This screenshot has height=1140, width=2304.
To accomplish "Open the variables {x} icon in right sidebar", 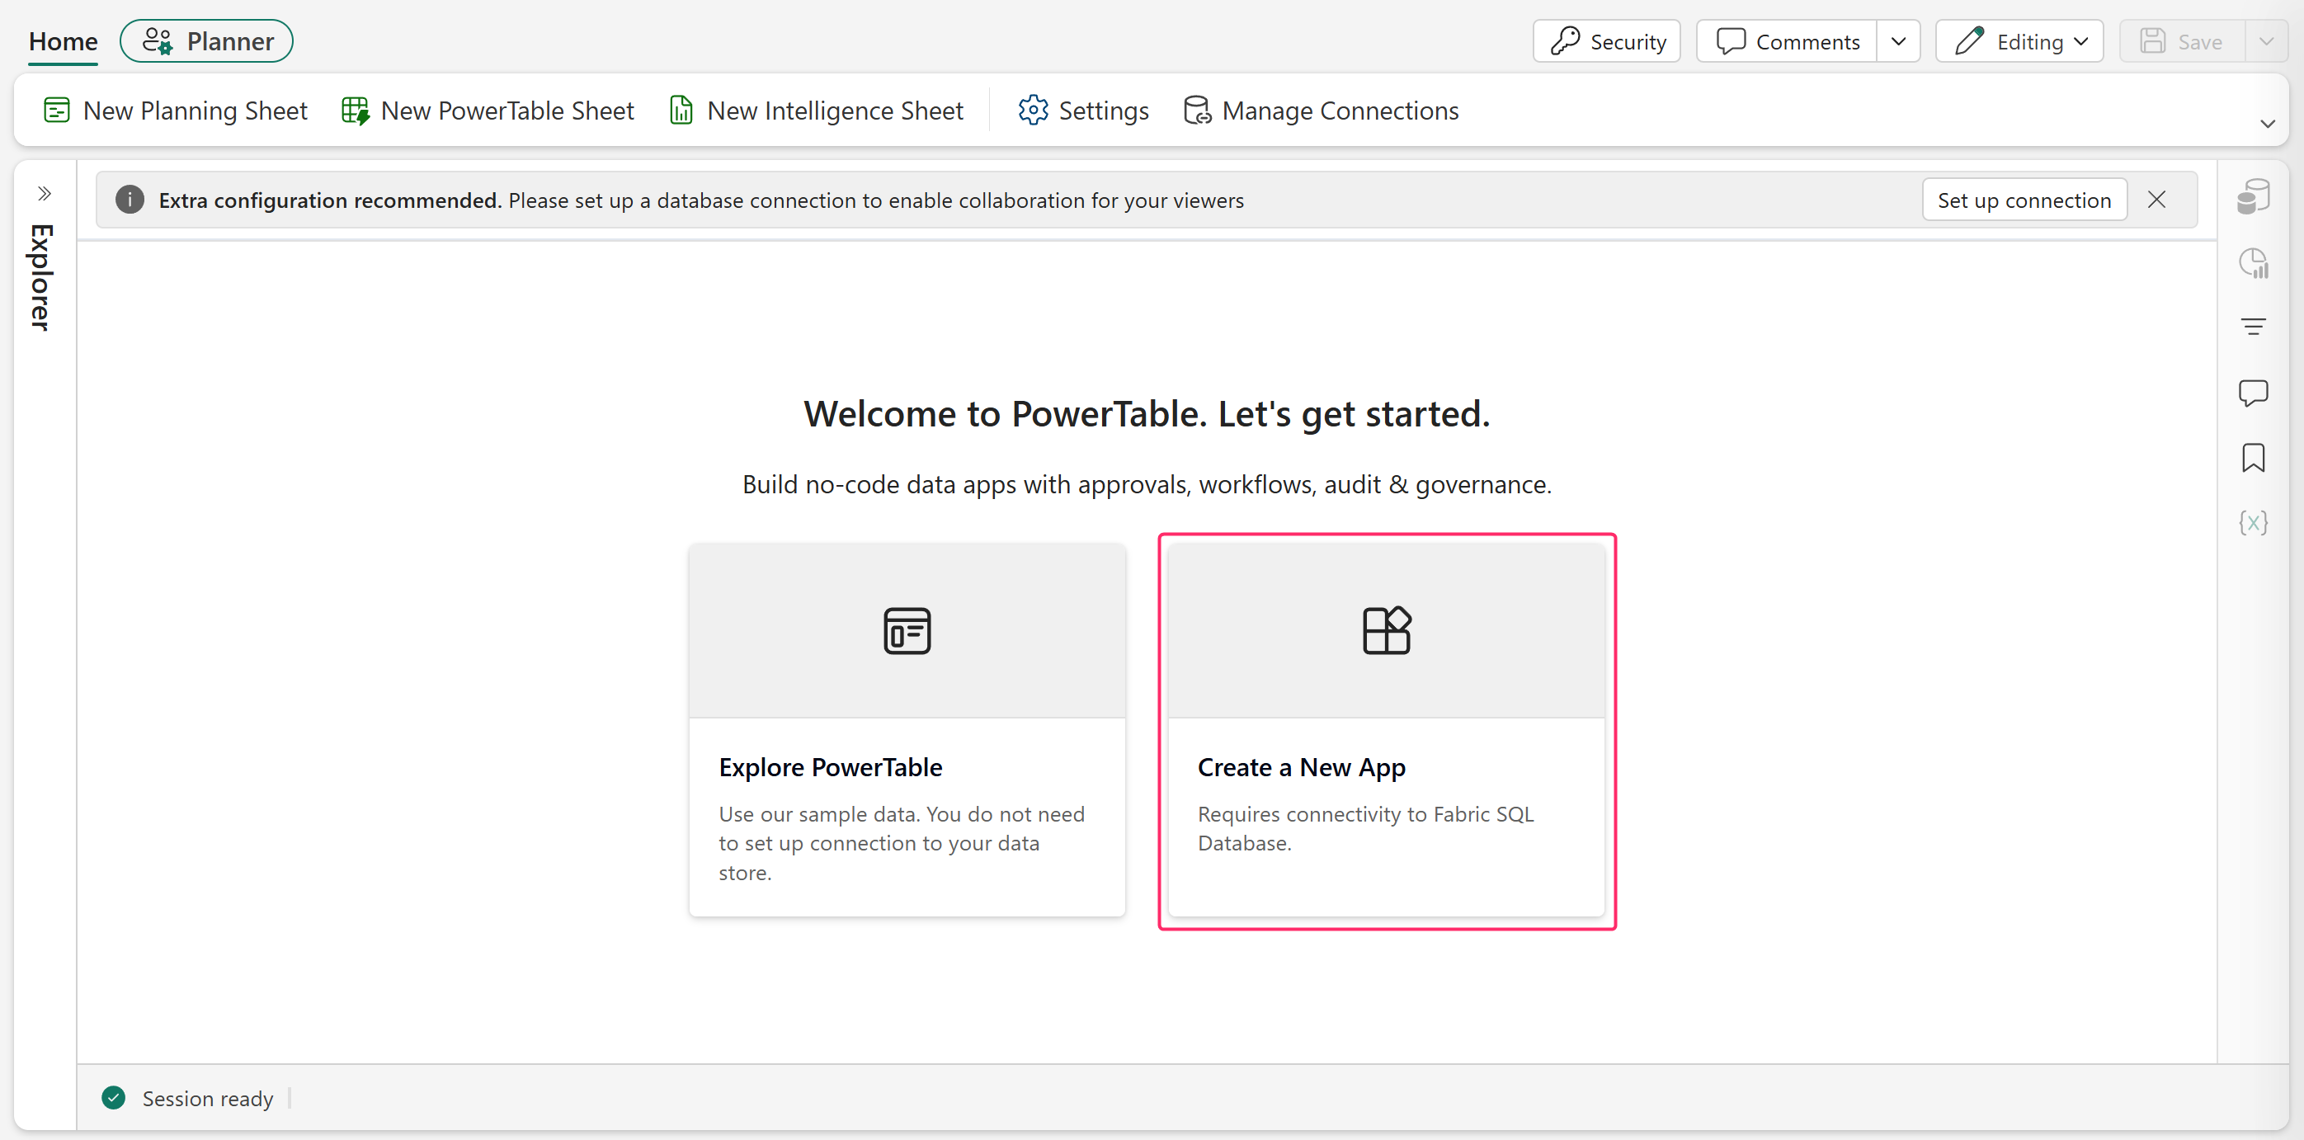I will click(2253, 523).
